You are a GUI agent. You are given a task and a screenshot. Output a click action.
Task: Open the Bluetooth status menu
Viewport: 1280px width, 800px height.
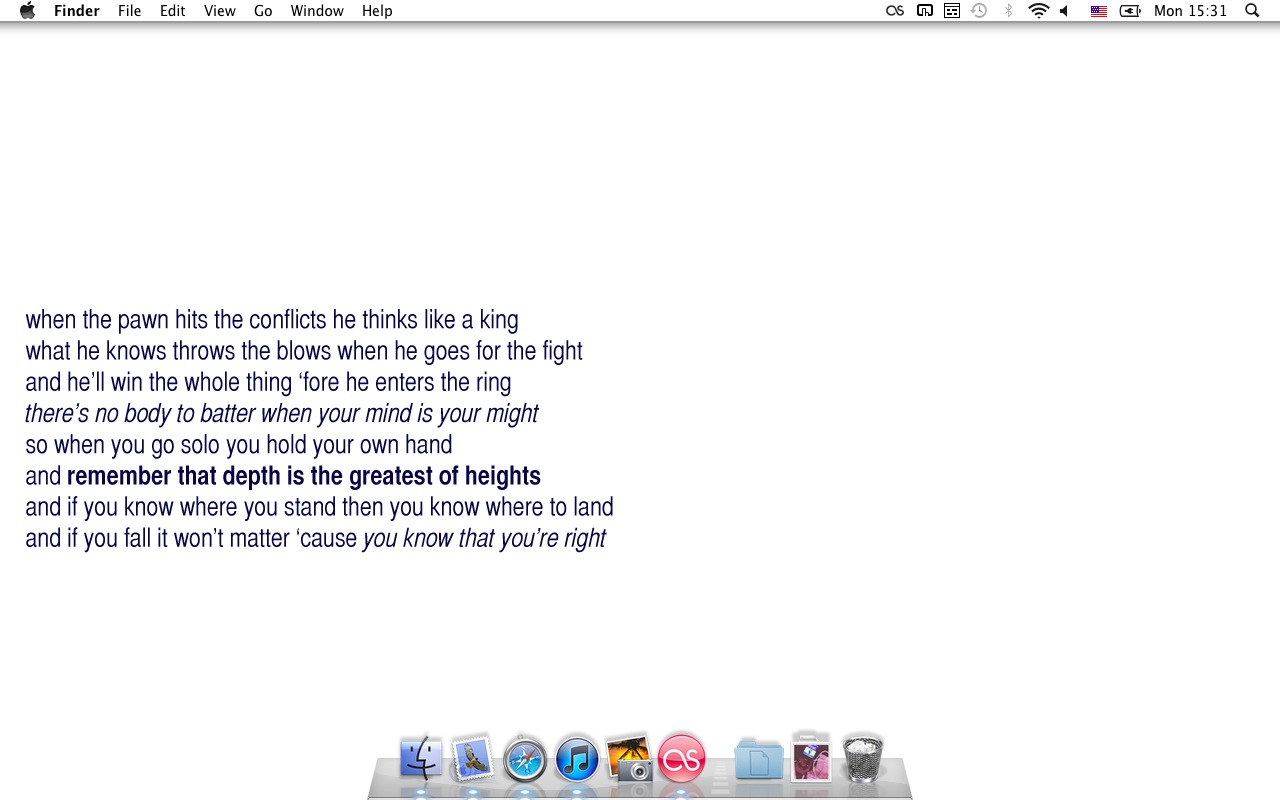(1008, 11)
